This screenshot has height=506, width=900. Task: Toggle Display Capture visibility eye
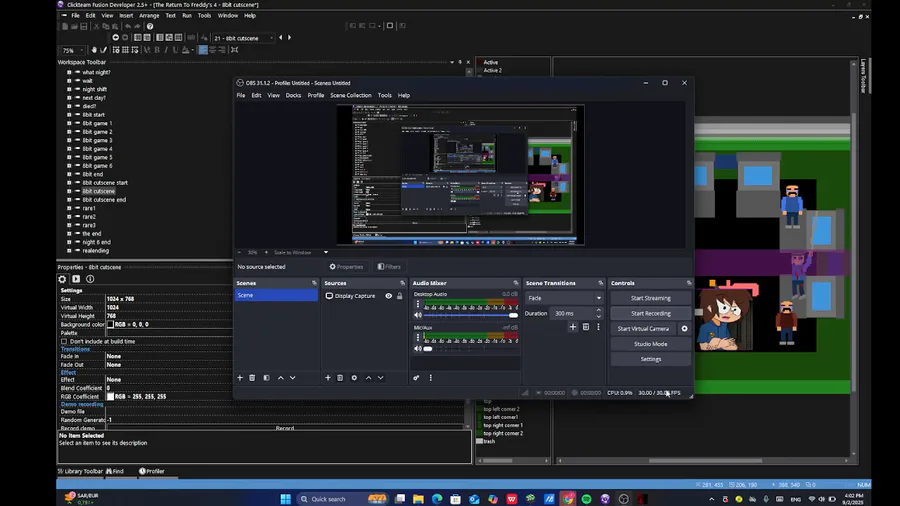click(389, 296)
